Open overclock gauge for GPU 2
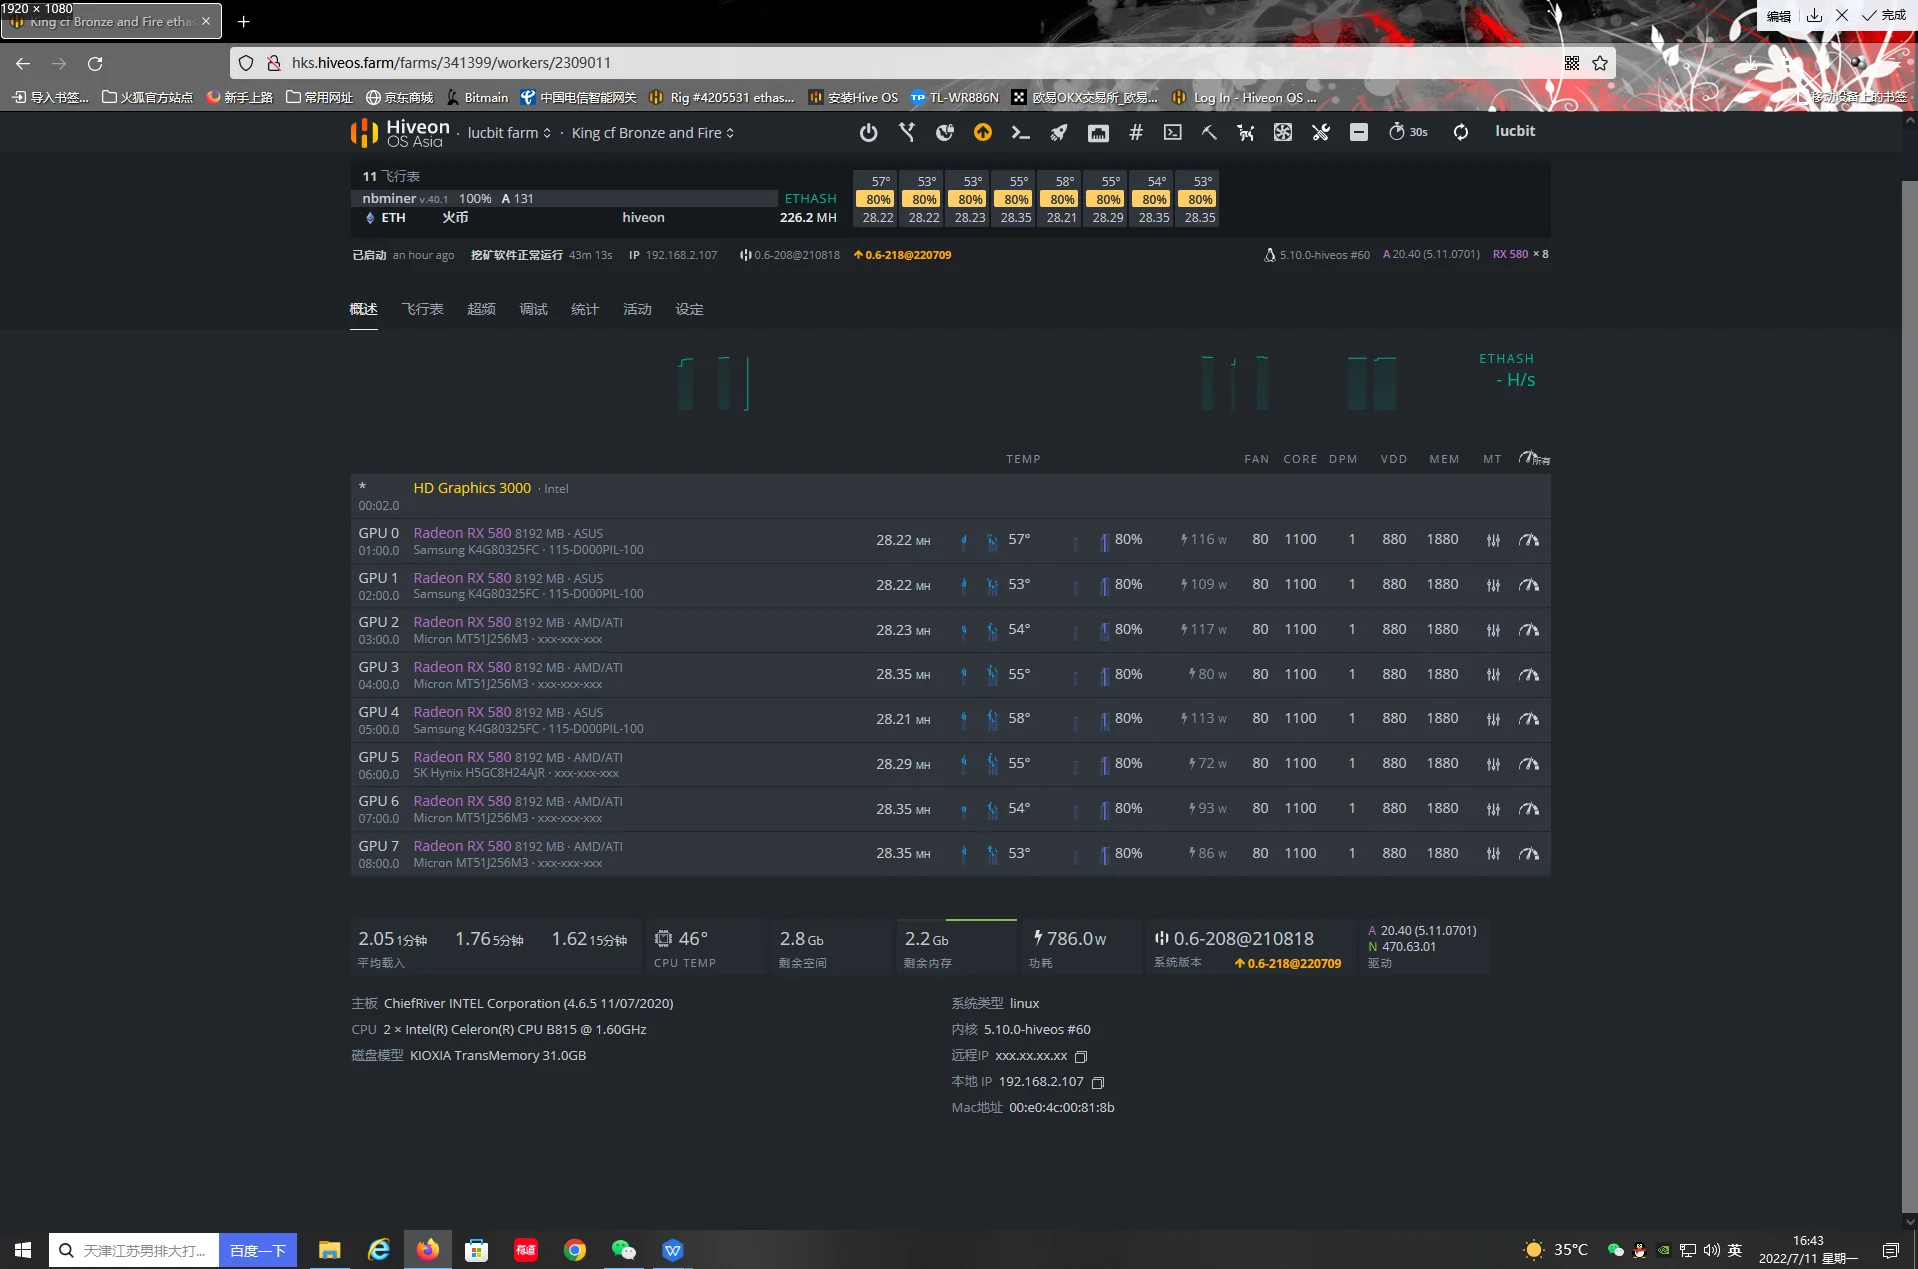 [x=1529, y=630]
